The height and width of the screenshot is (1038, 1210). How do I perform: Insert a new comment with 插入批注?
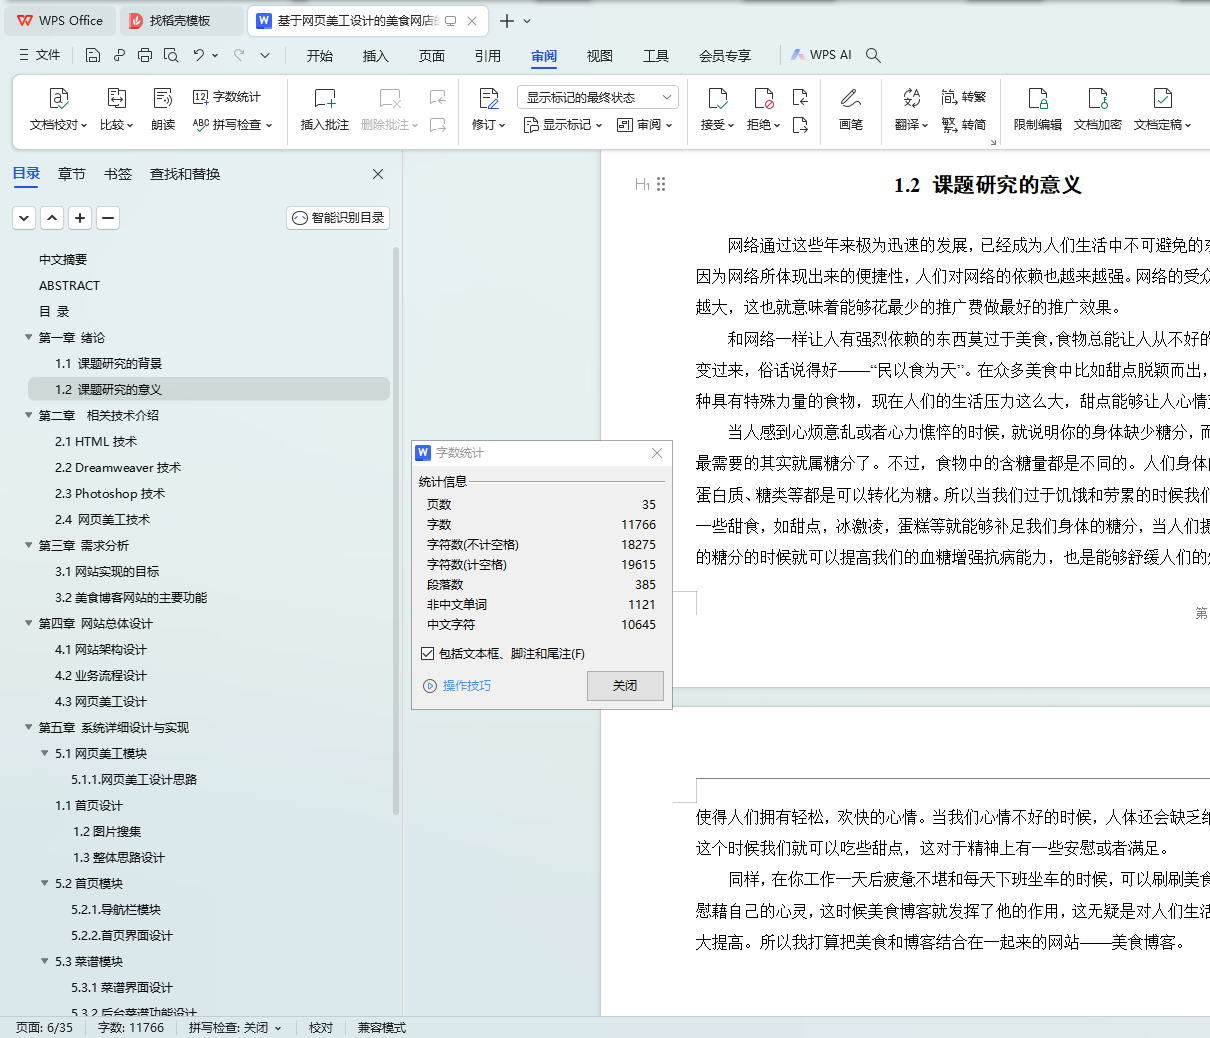click(323, 110)
